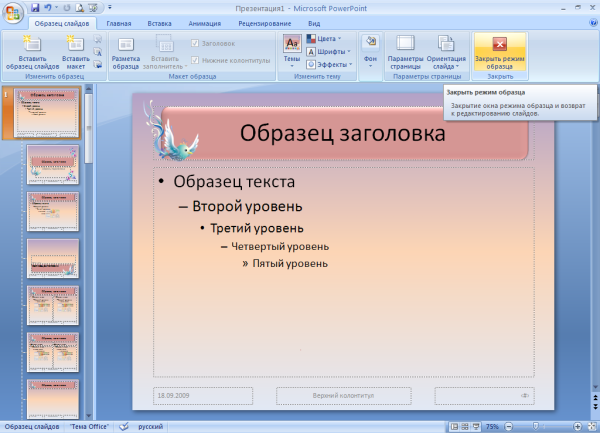The width and height of the screenshot is (600, 433).
Task: Open the round Office button menu
Action: [13, 14]
